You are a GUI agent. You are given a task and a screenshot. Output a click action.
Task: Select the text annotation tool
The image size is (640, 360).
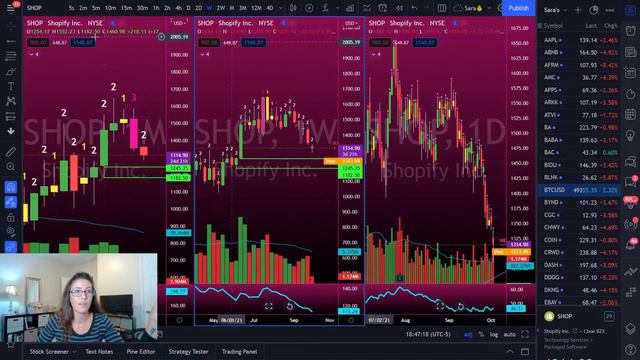11,86
